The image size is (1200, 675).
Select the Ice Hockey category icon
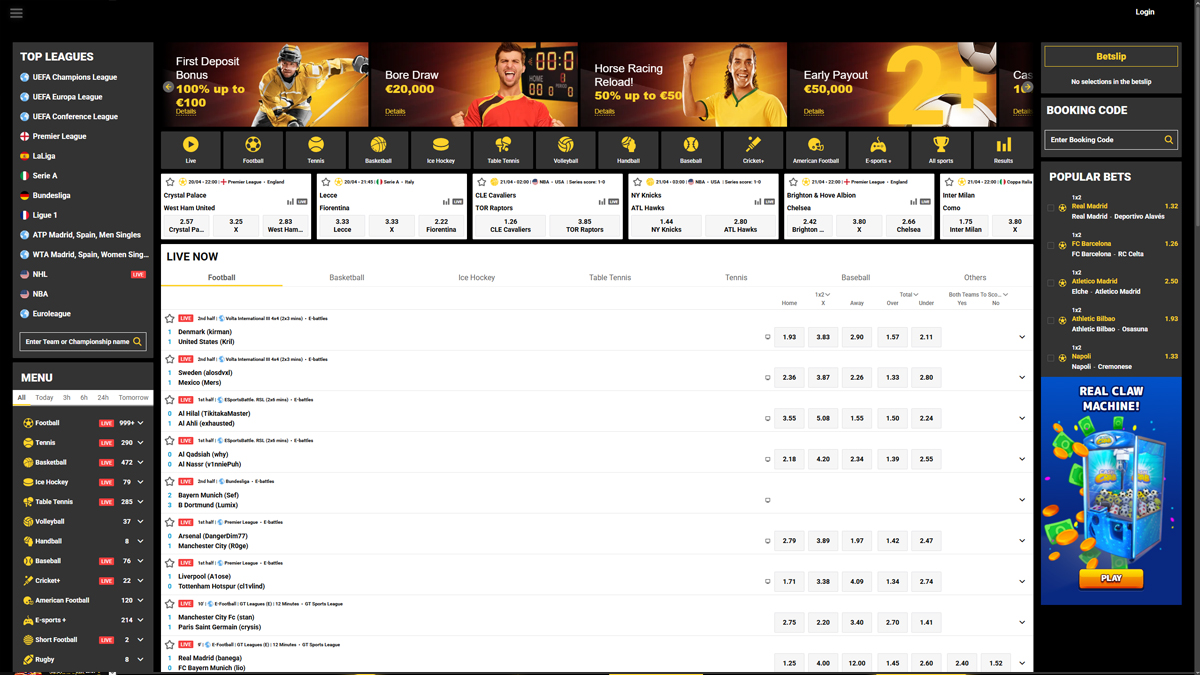441,145
